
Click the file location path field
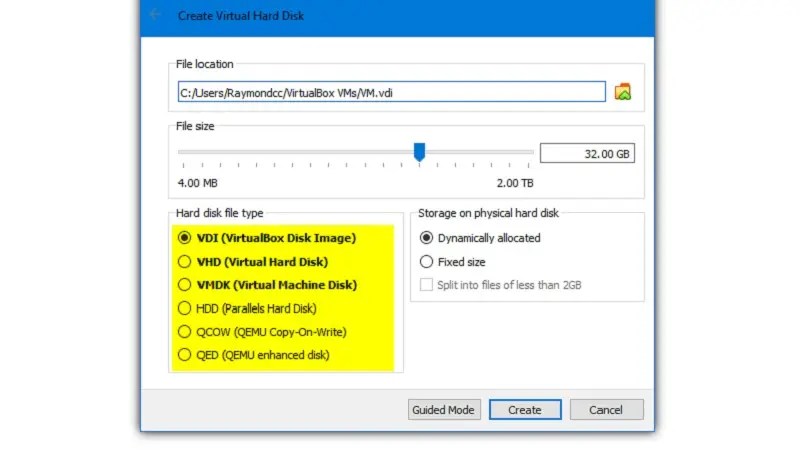click(391, 92)
